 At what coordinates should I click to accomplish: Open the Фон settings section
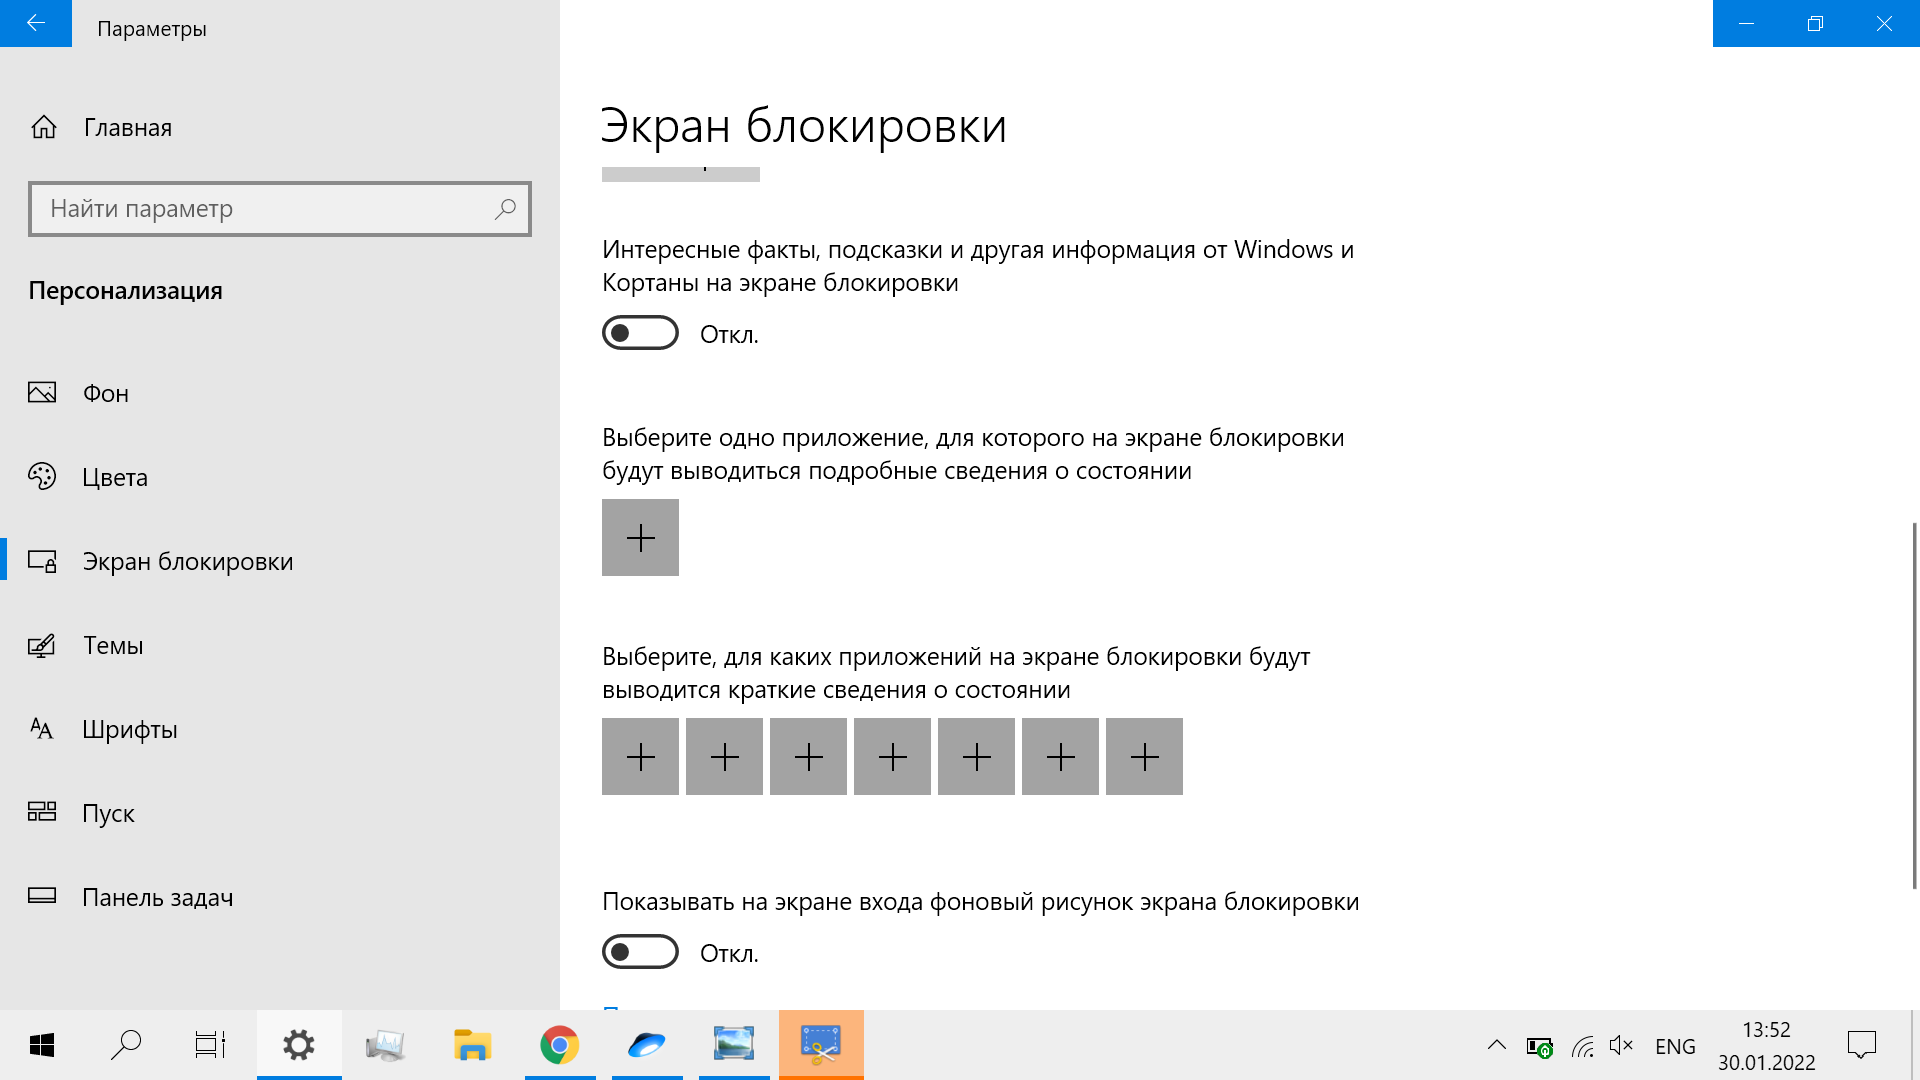(x=280, y=393)
